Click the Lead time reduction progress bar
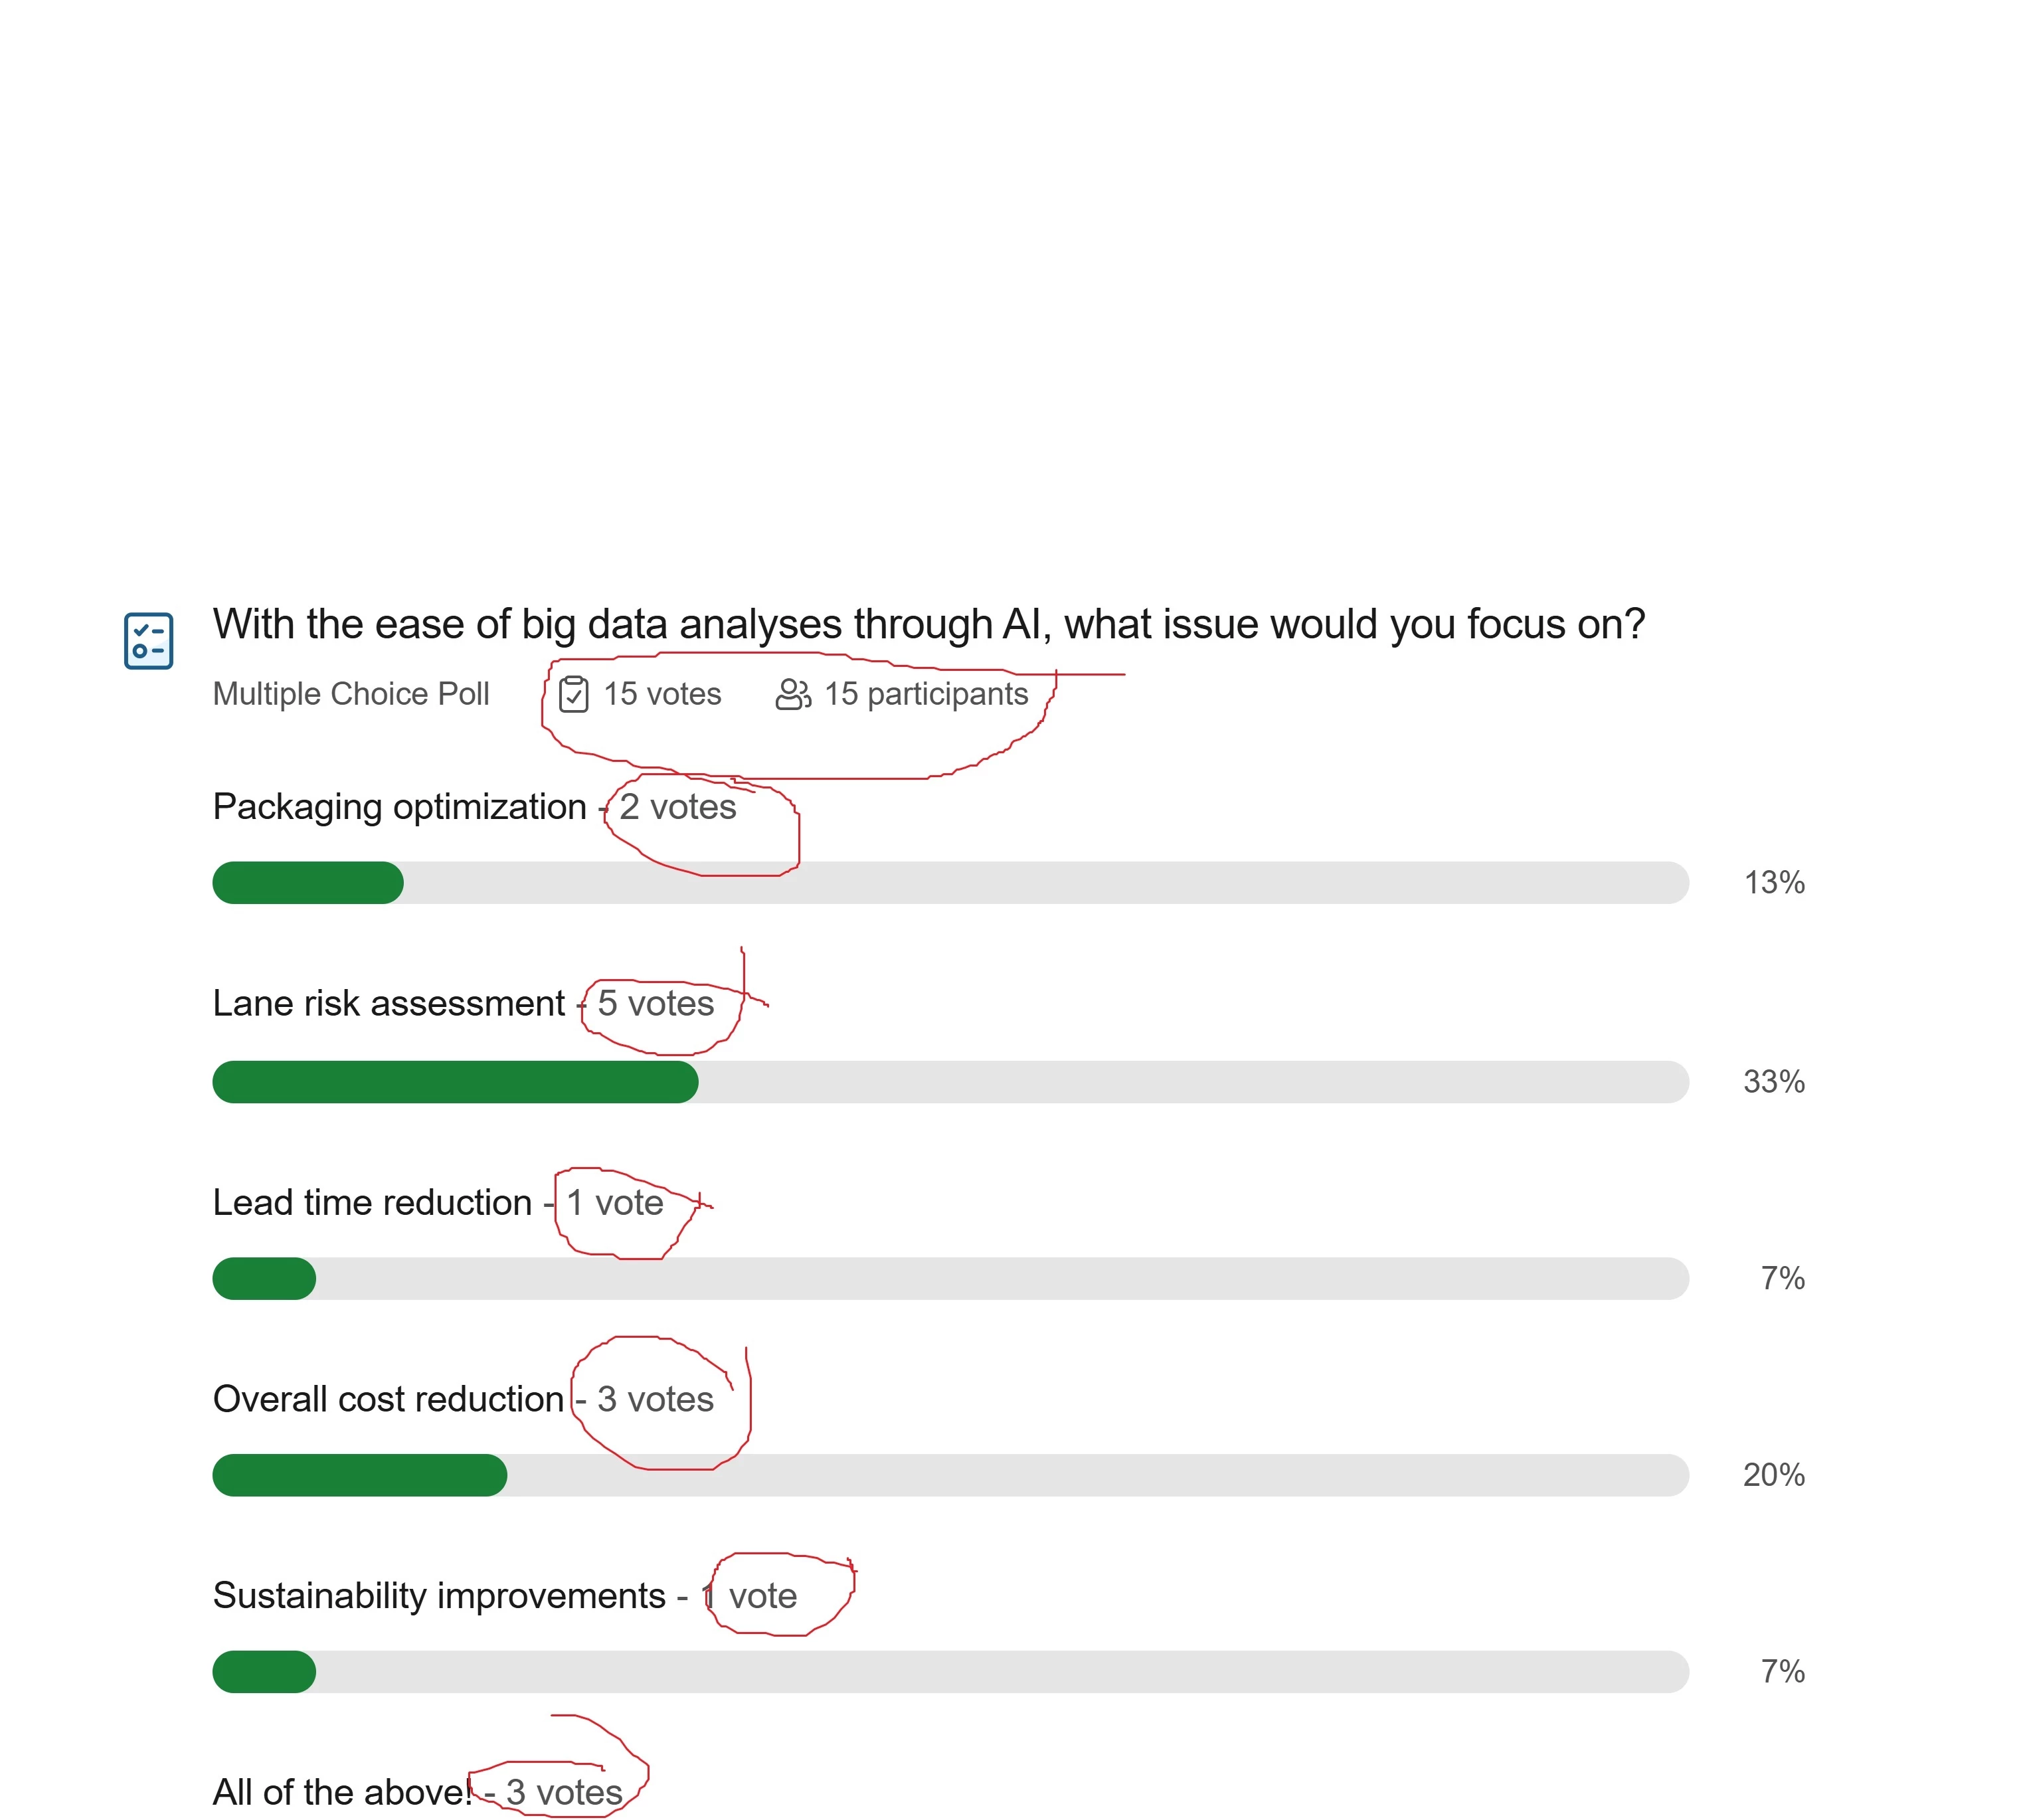 951,1278
